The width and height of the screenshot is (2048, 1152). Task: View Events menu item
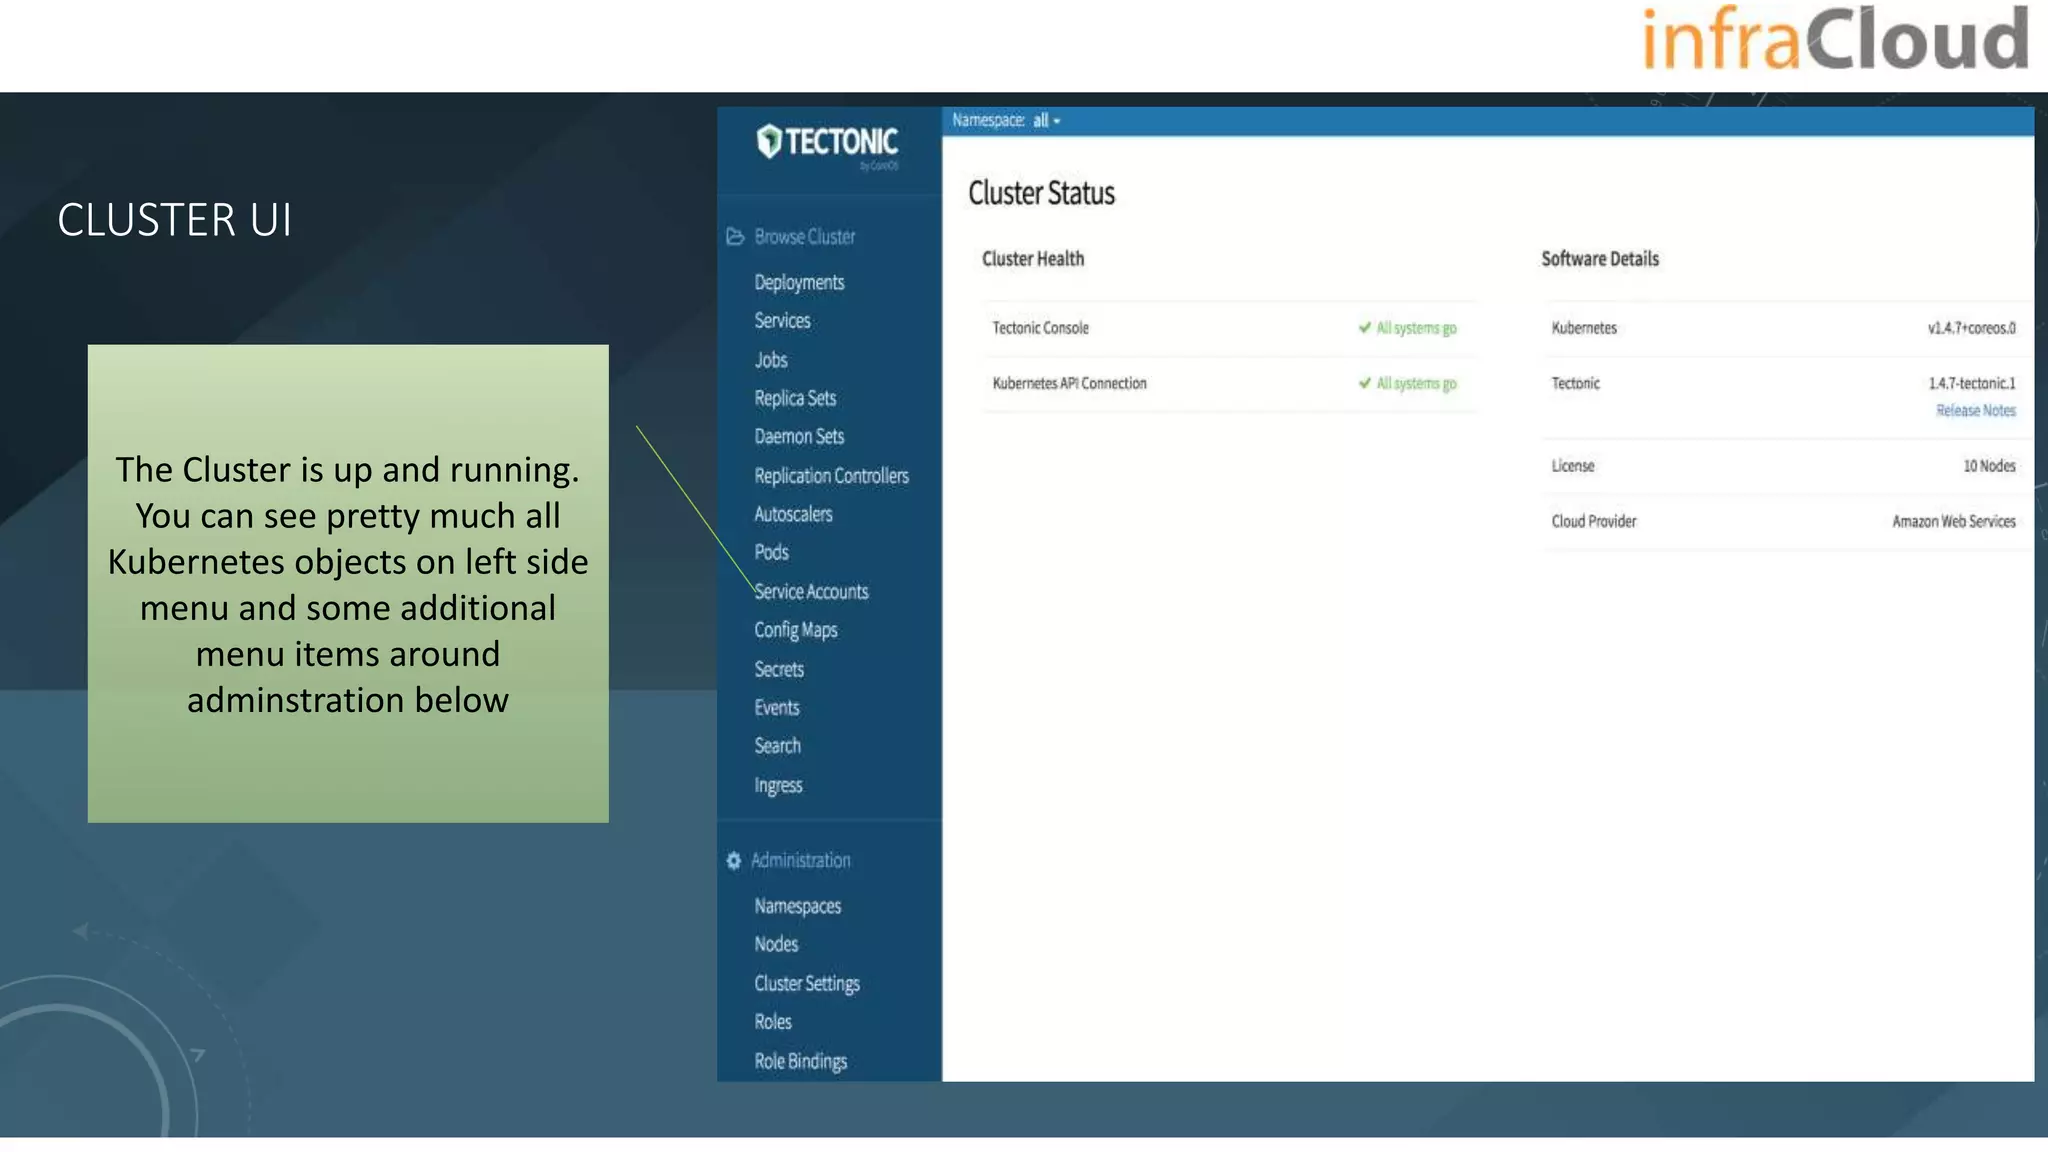(777, 708)
